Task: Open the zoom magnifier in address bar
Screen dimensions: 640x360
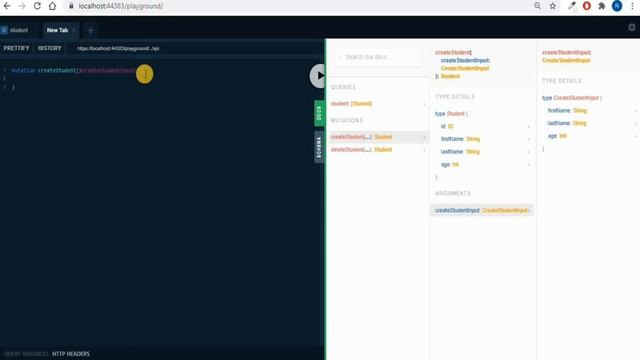Action: 537,6
